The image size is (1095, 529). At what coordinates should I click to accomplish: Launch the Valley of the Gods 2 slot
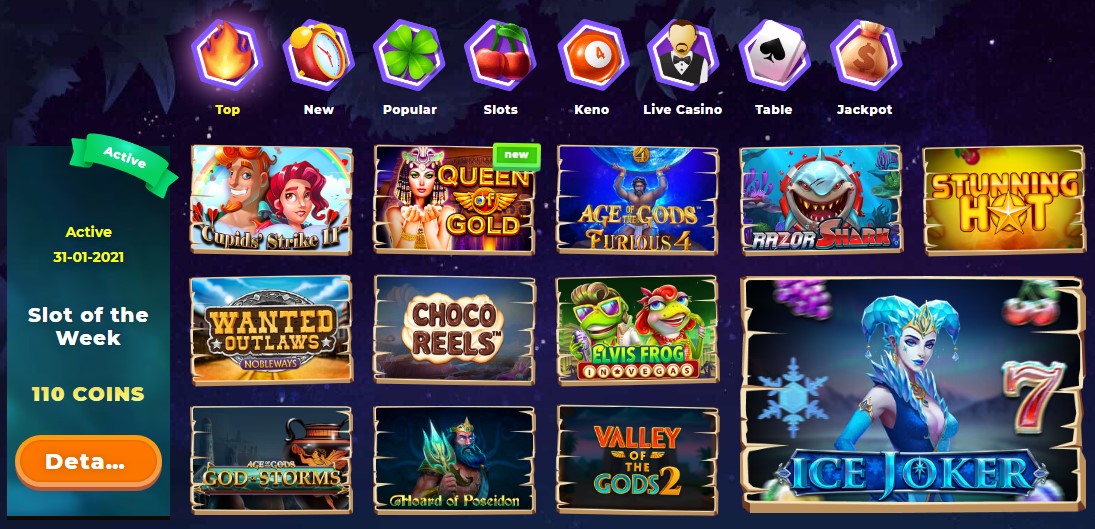[638, 460]
